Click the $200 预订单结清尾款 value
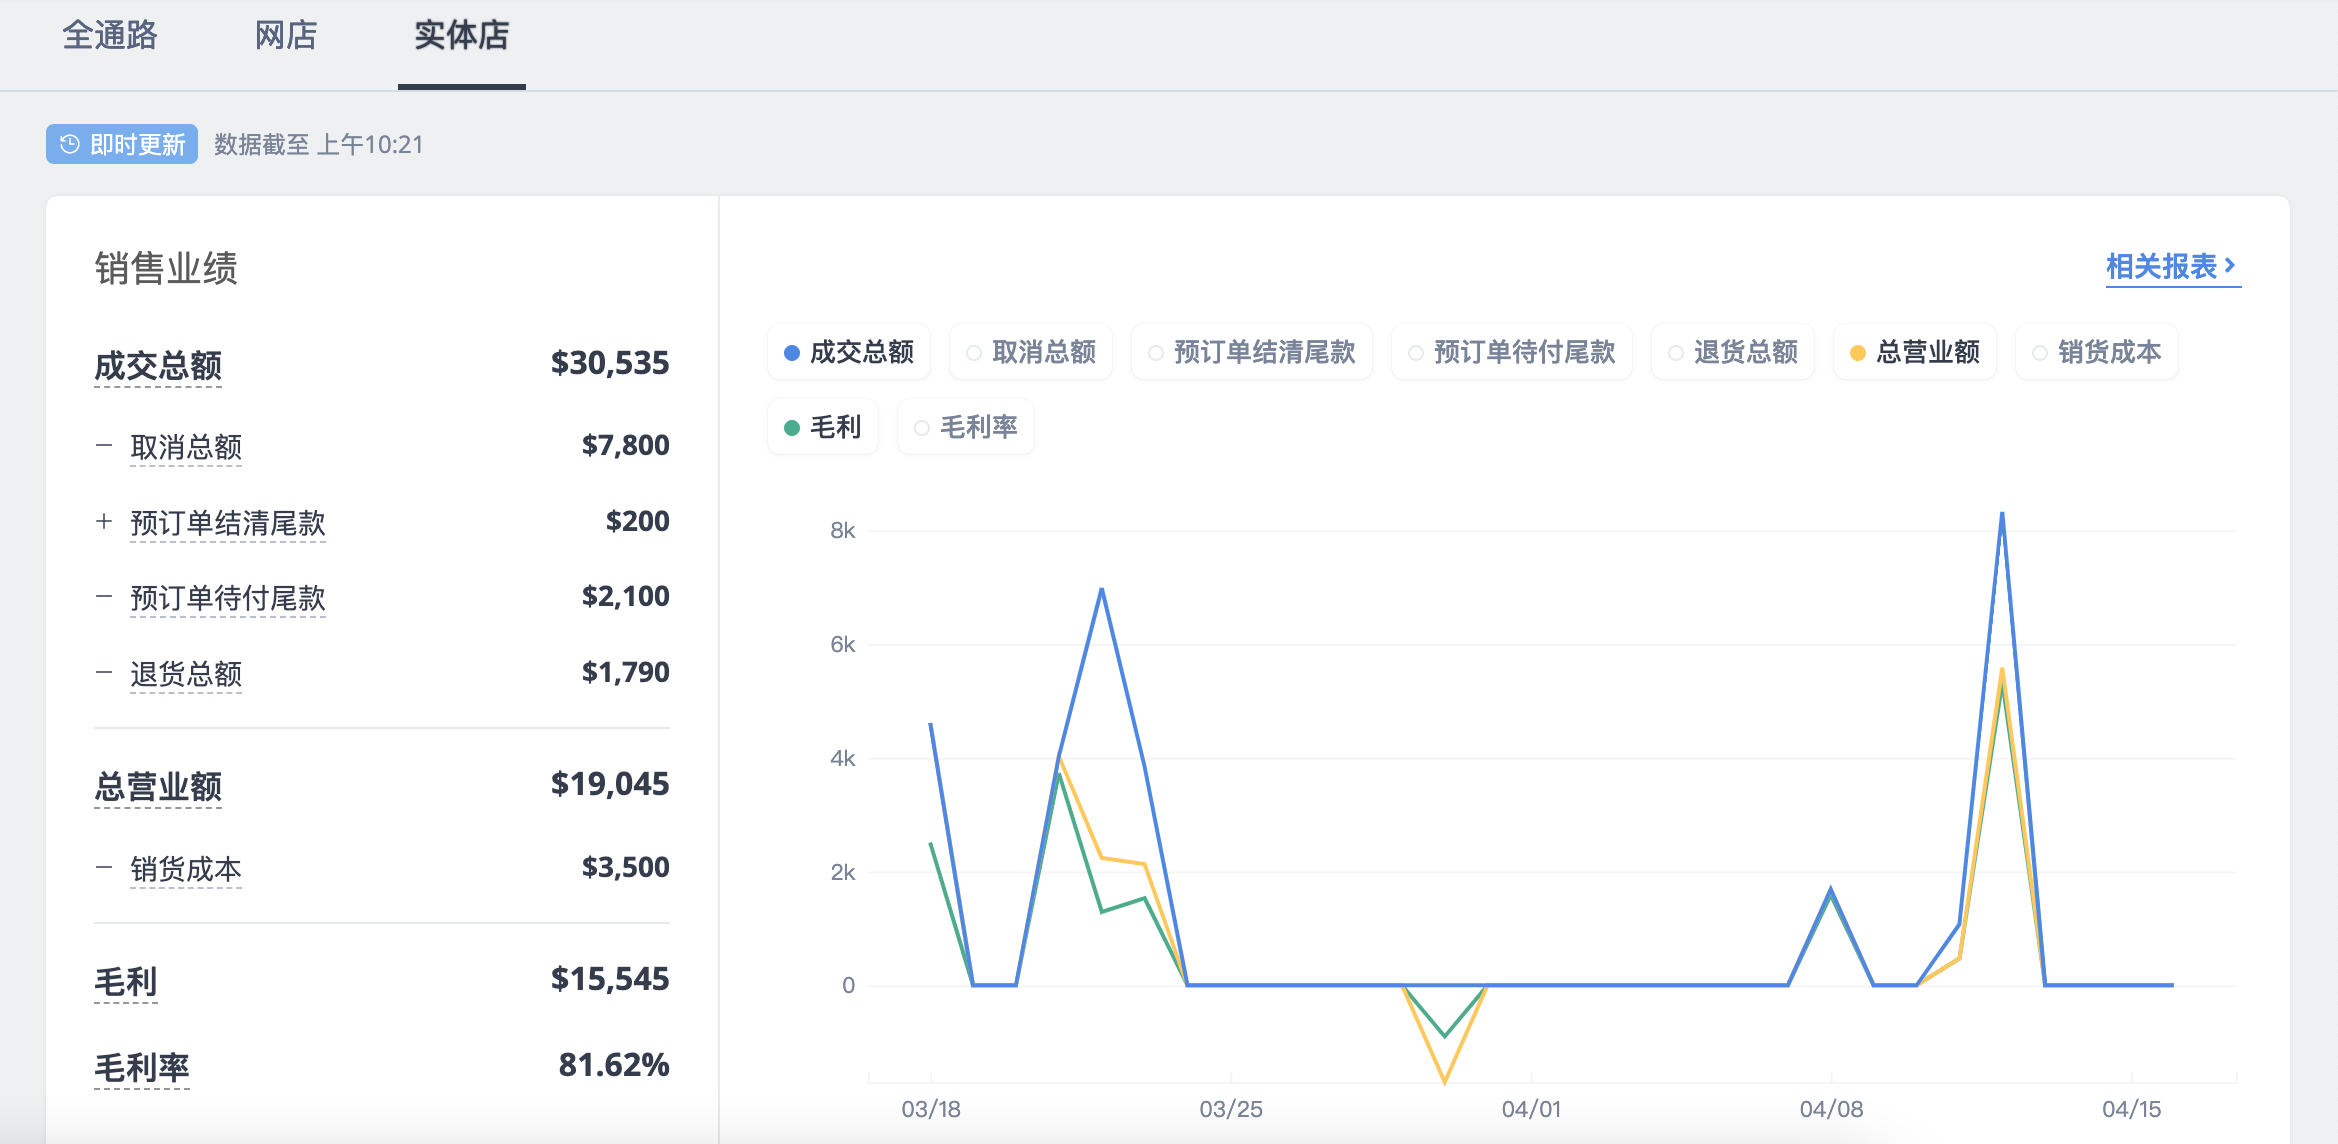Image resolution: width=2338 pixels, height=1144 pixels. coord(638,521)
